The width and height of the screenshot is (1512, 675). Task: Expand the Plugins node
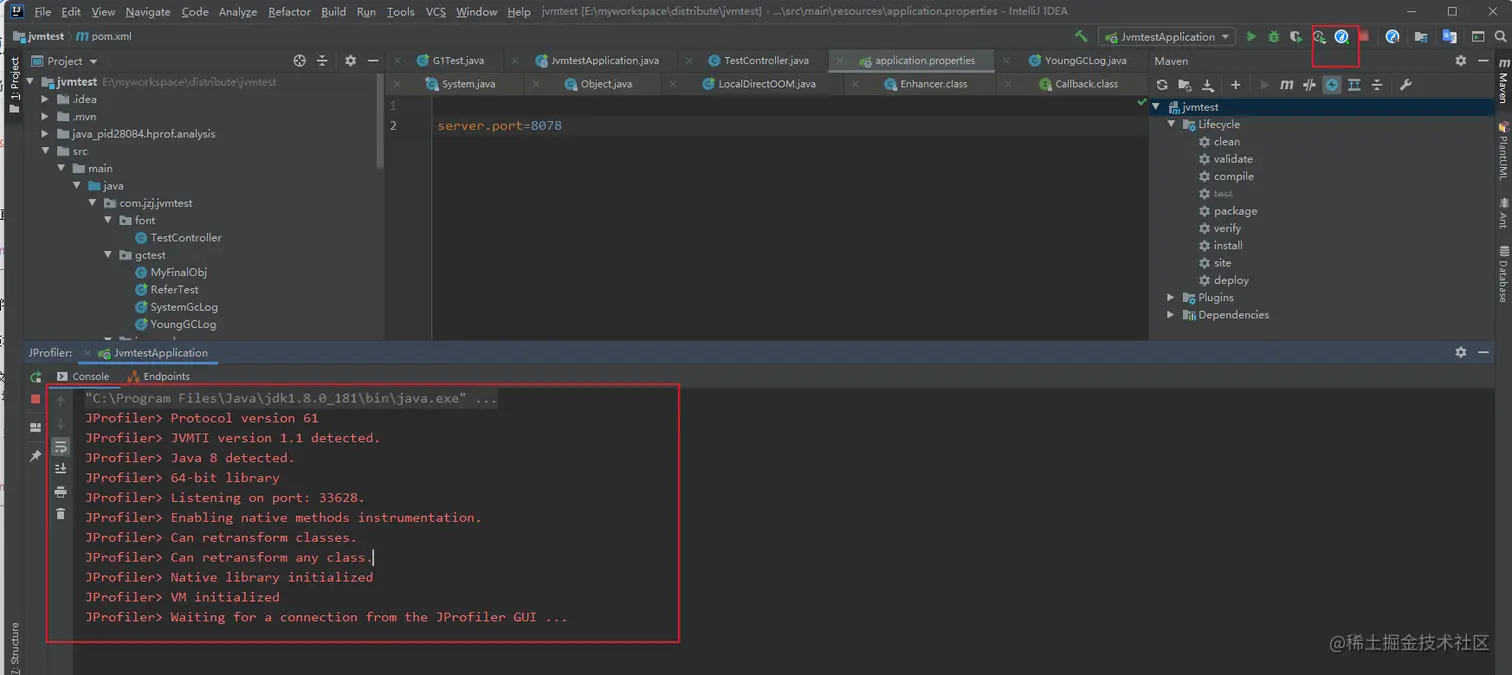(x=1171, y=297)
